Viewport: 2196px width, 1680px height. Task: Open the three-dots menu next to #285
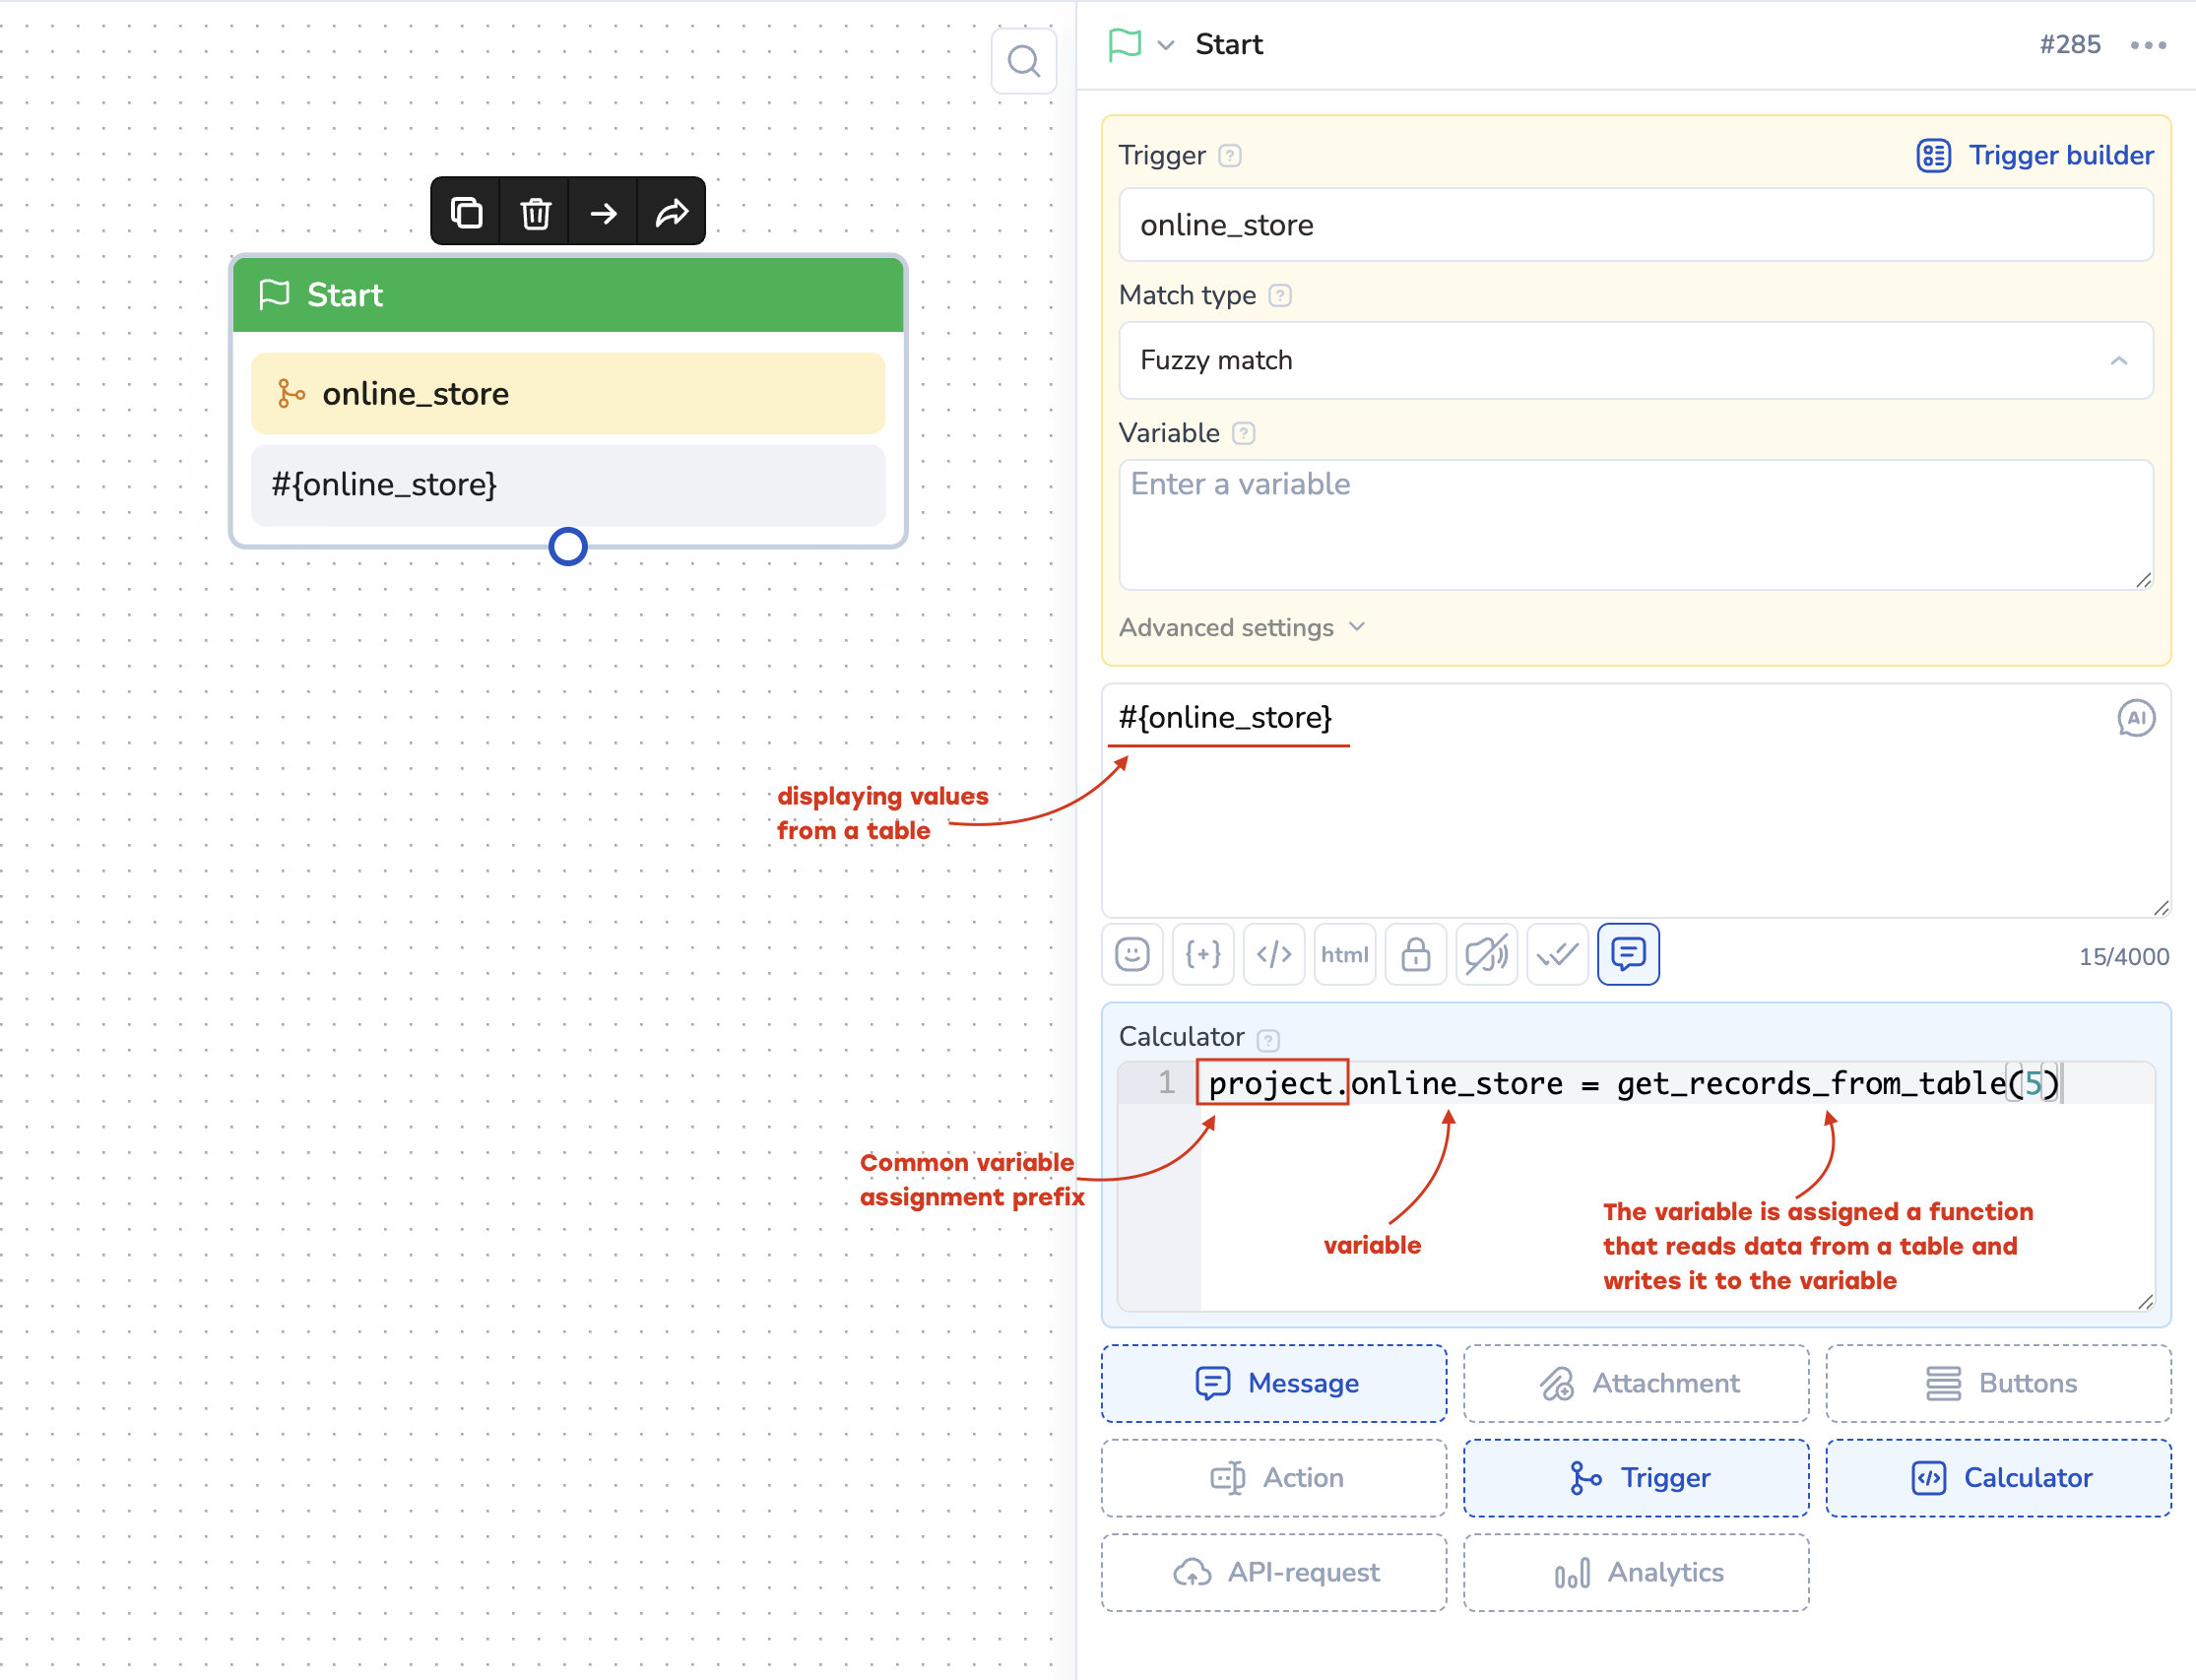(x=2147, y=45)
